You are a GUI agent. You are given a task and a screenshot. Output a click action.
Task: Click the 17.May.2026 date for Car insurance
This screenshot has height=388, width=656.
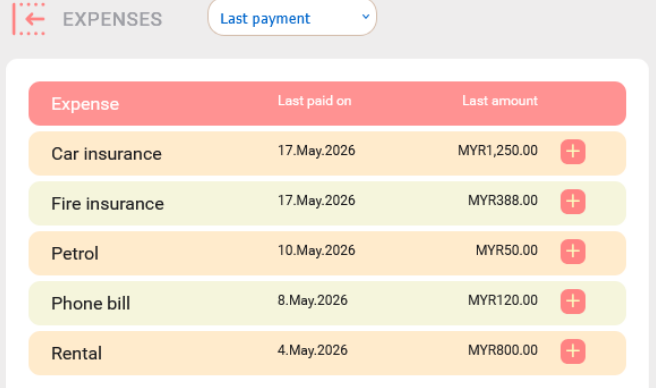[316, 150]
